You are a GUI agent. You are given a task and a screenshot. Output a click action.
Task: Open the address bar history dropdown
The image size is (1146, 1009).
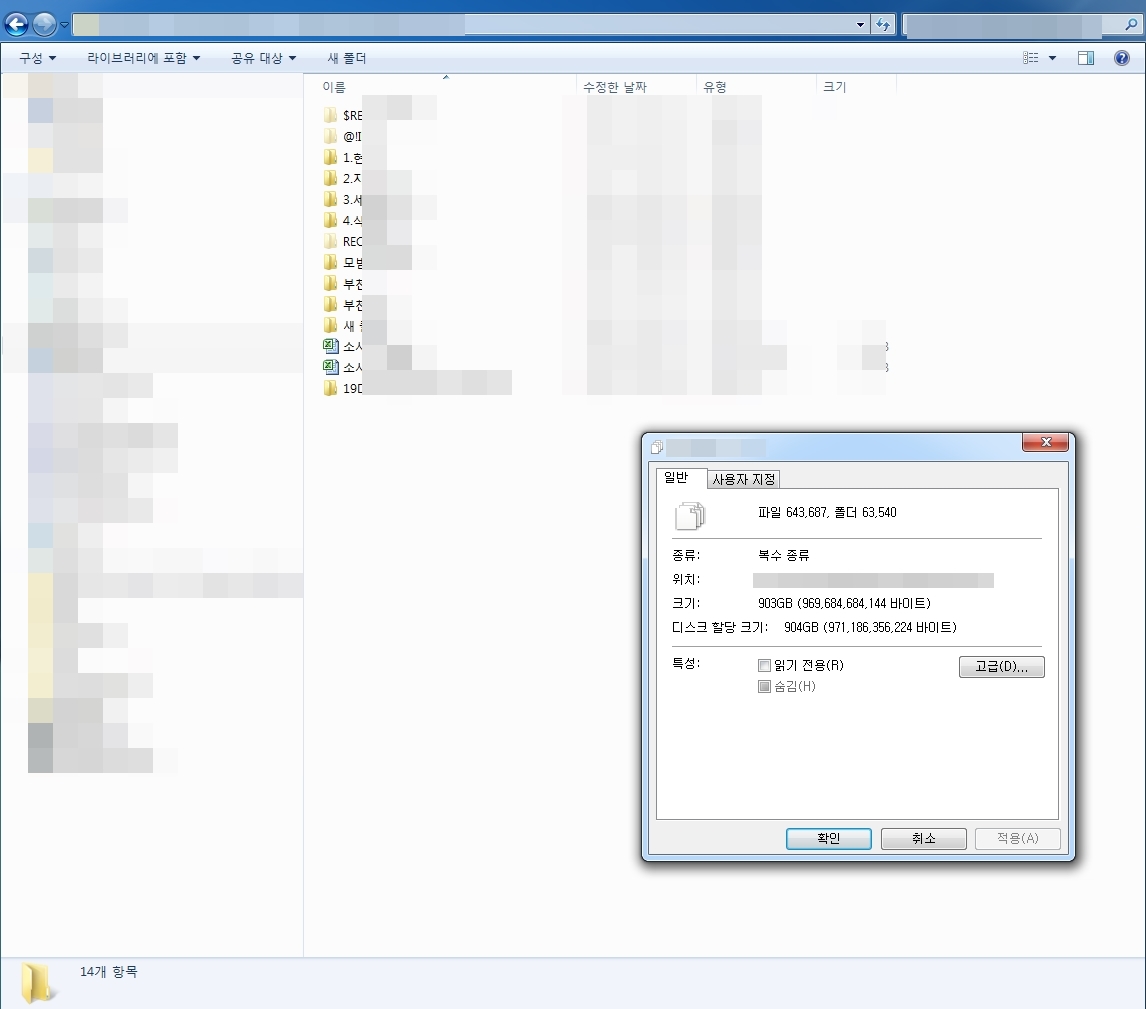860,25
